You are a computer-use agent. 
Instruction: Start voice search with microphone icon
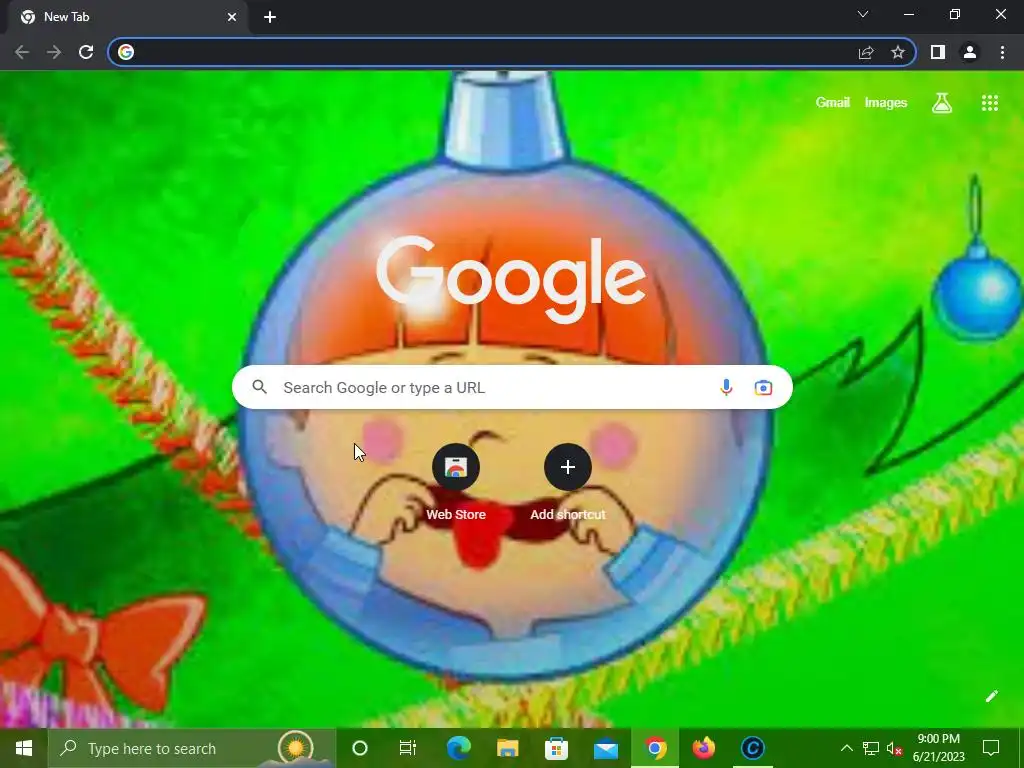[x=726, y=388]
